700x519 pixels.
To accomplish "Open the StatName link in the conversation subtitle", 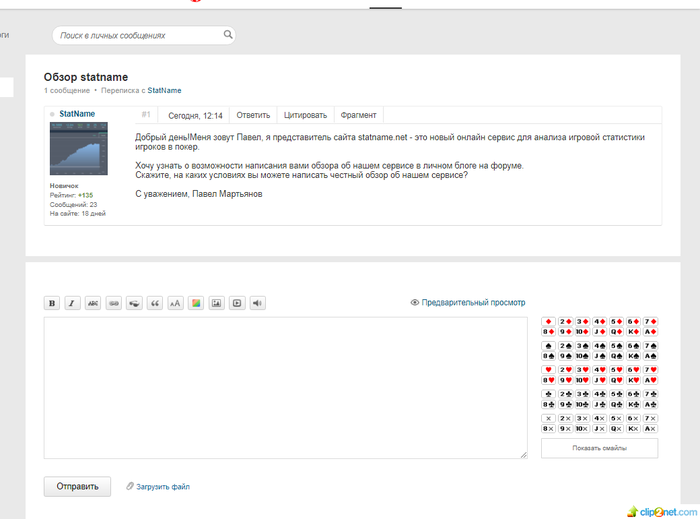I will pos(164,90).
